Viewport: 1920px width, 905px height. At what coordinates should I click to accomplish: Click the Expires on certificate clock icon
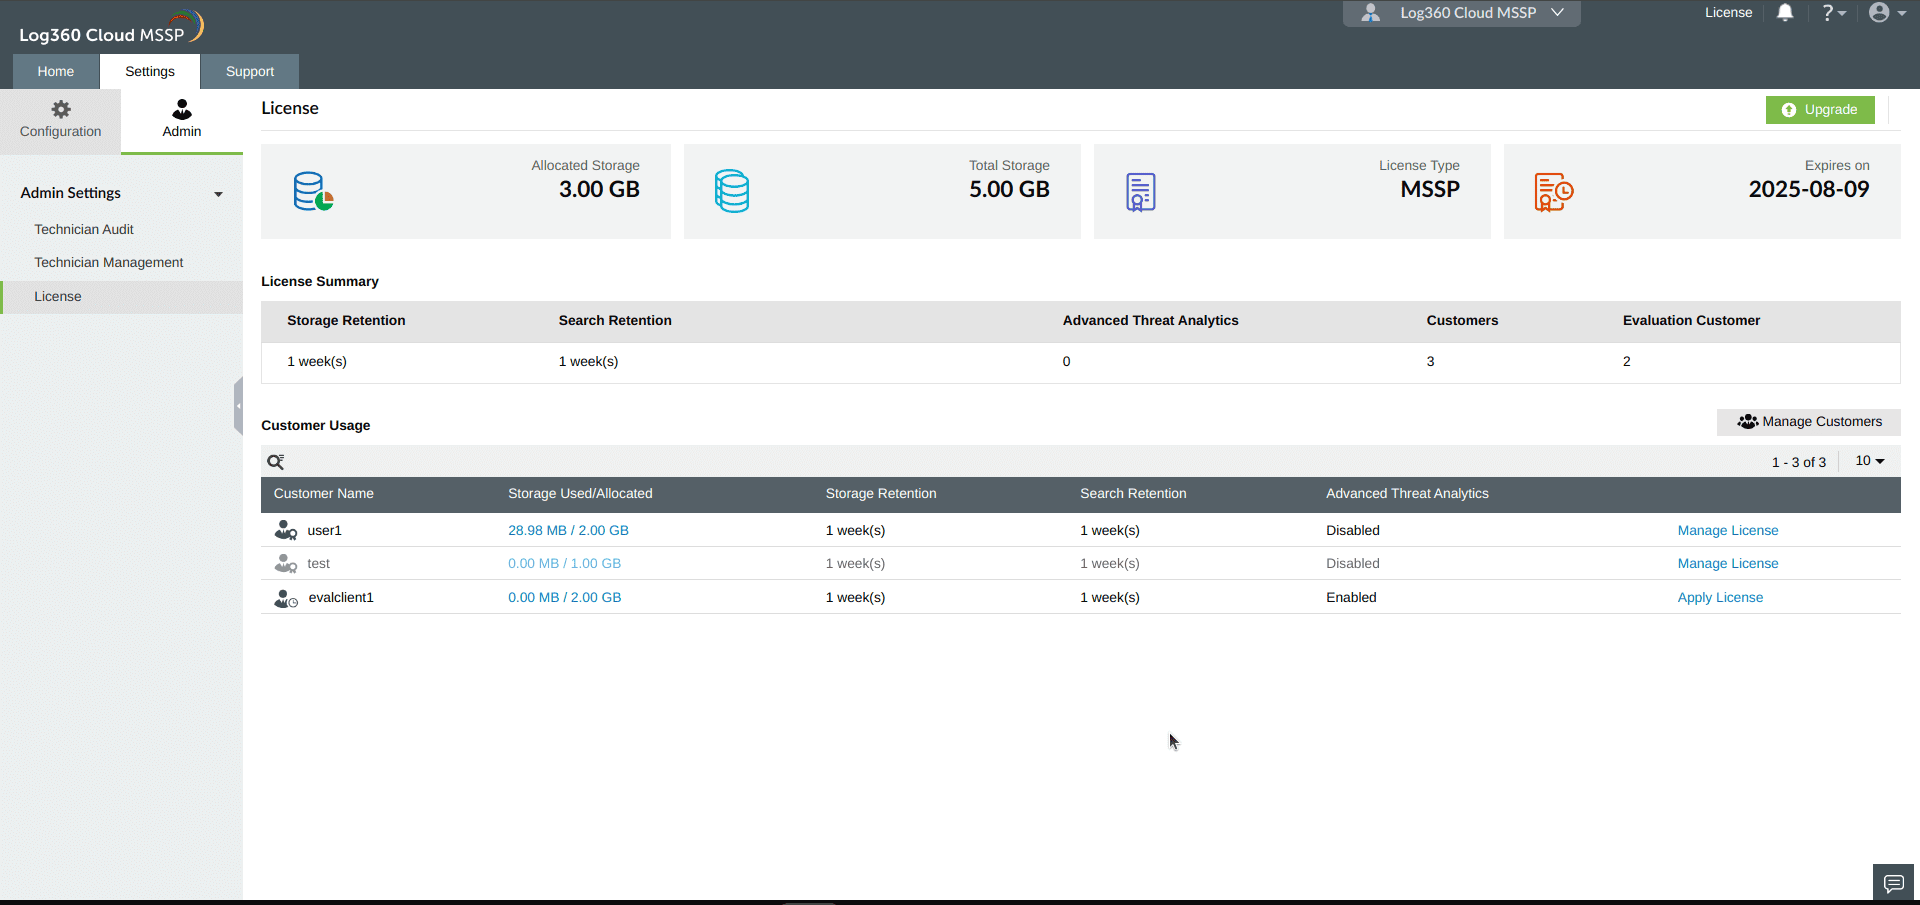[x=1554, y=192]
